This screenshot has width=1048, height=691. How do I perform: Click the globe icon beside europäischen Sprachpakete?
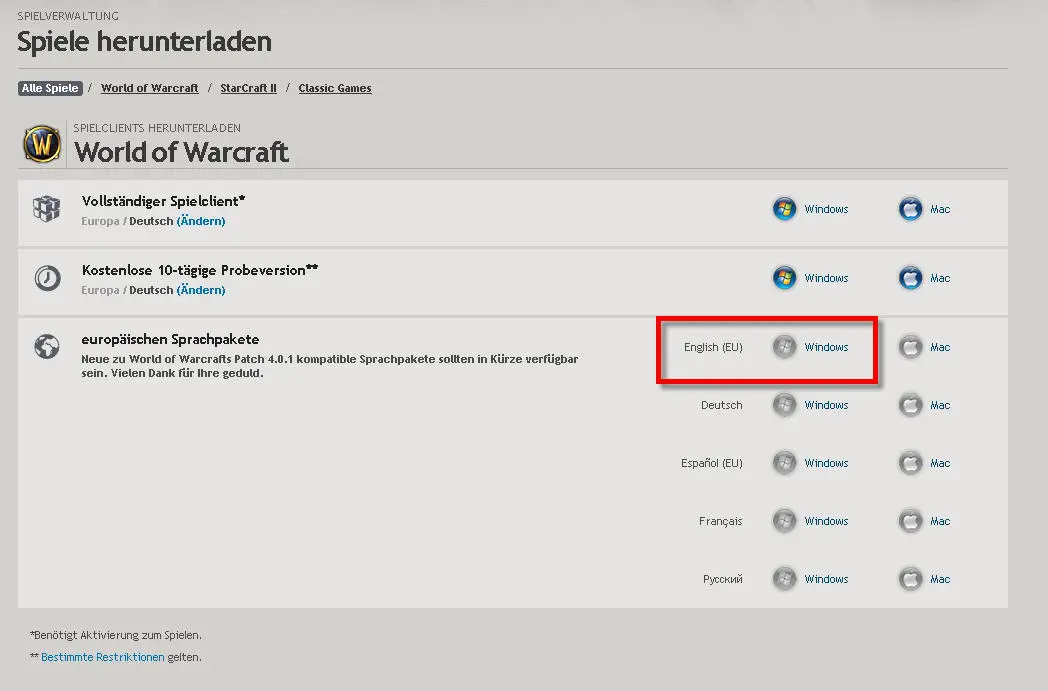click(47, 347)
